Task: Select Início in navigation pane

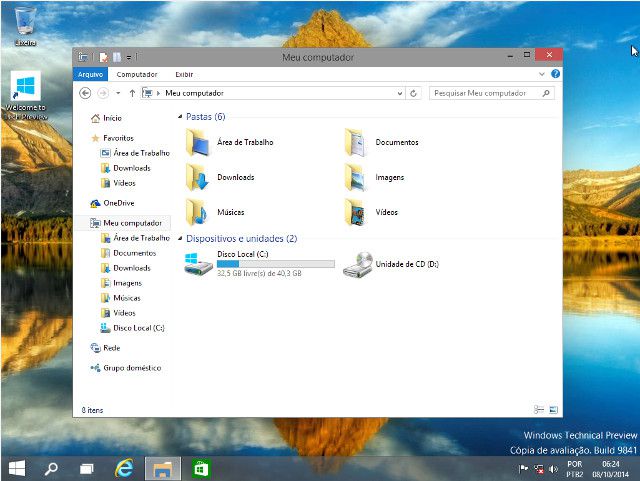Action: (x=107, y=118)
